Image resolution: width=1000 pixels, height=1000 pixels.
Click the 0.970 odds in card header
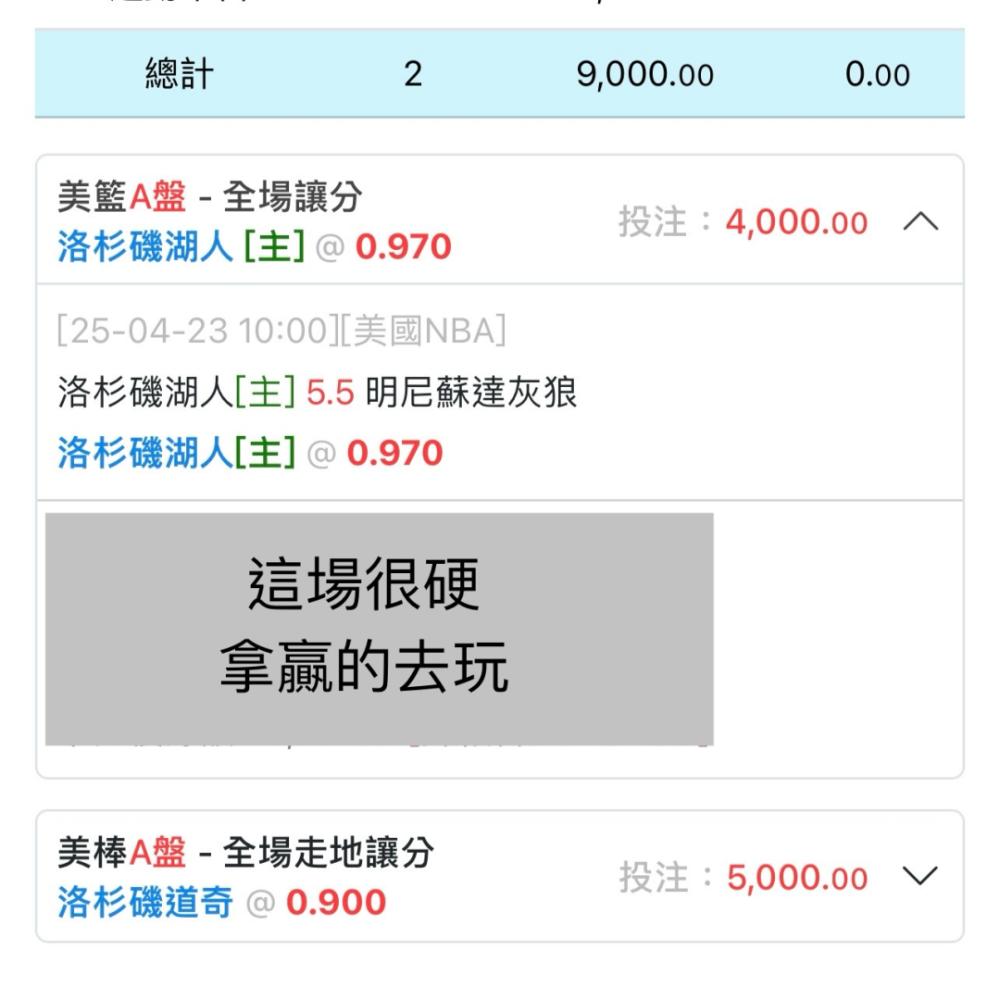click(x=403, y=247)
